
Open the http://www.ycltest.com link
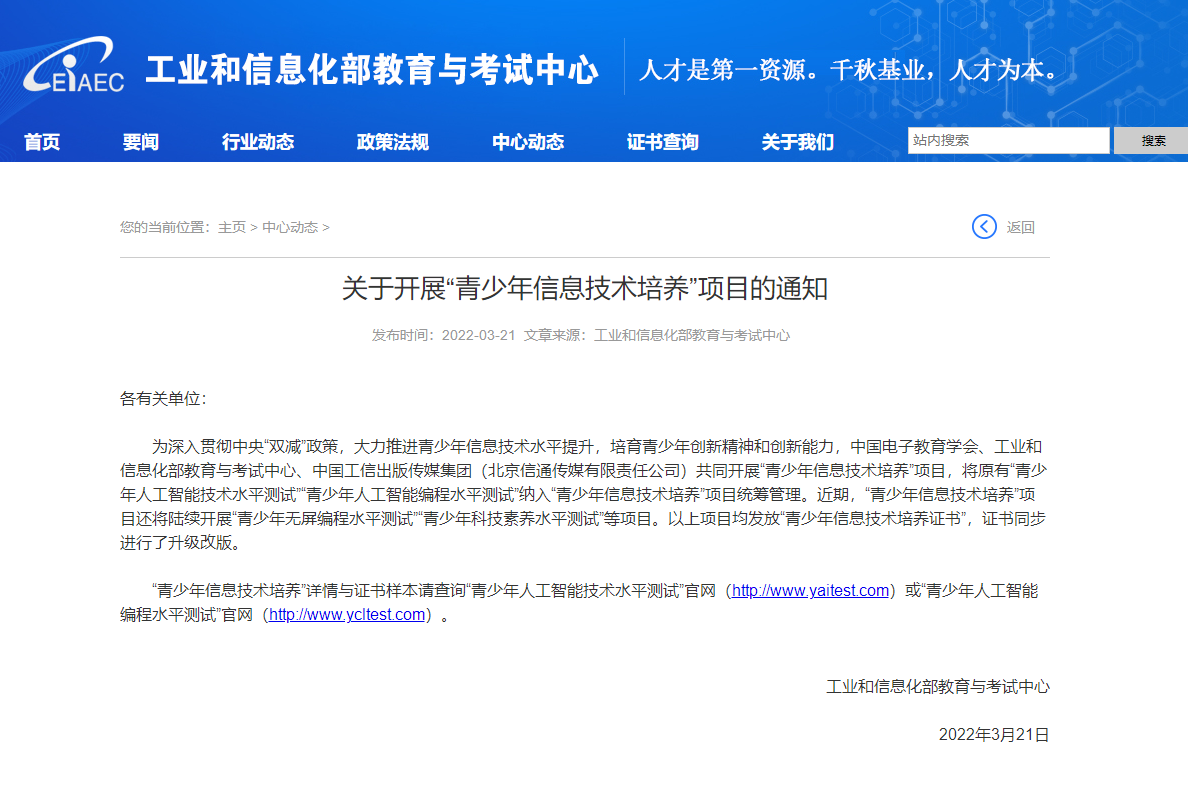[x=347, y=615]
